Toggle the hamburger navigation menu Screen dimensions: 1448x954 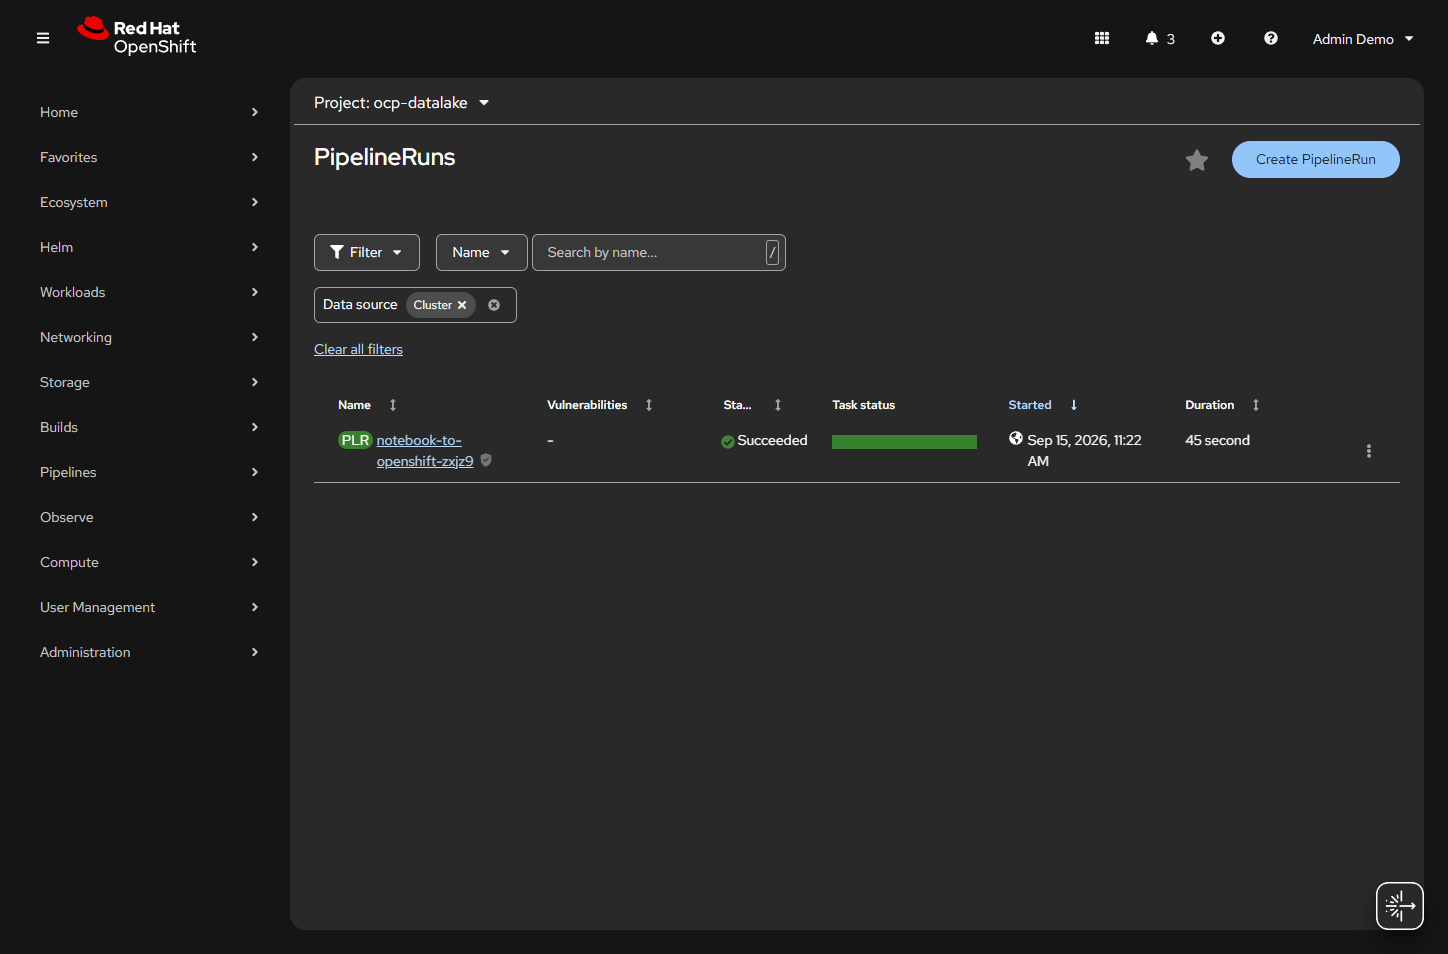43,38
